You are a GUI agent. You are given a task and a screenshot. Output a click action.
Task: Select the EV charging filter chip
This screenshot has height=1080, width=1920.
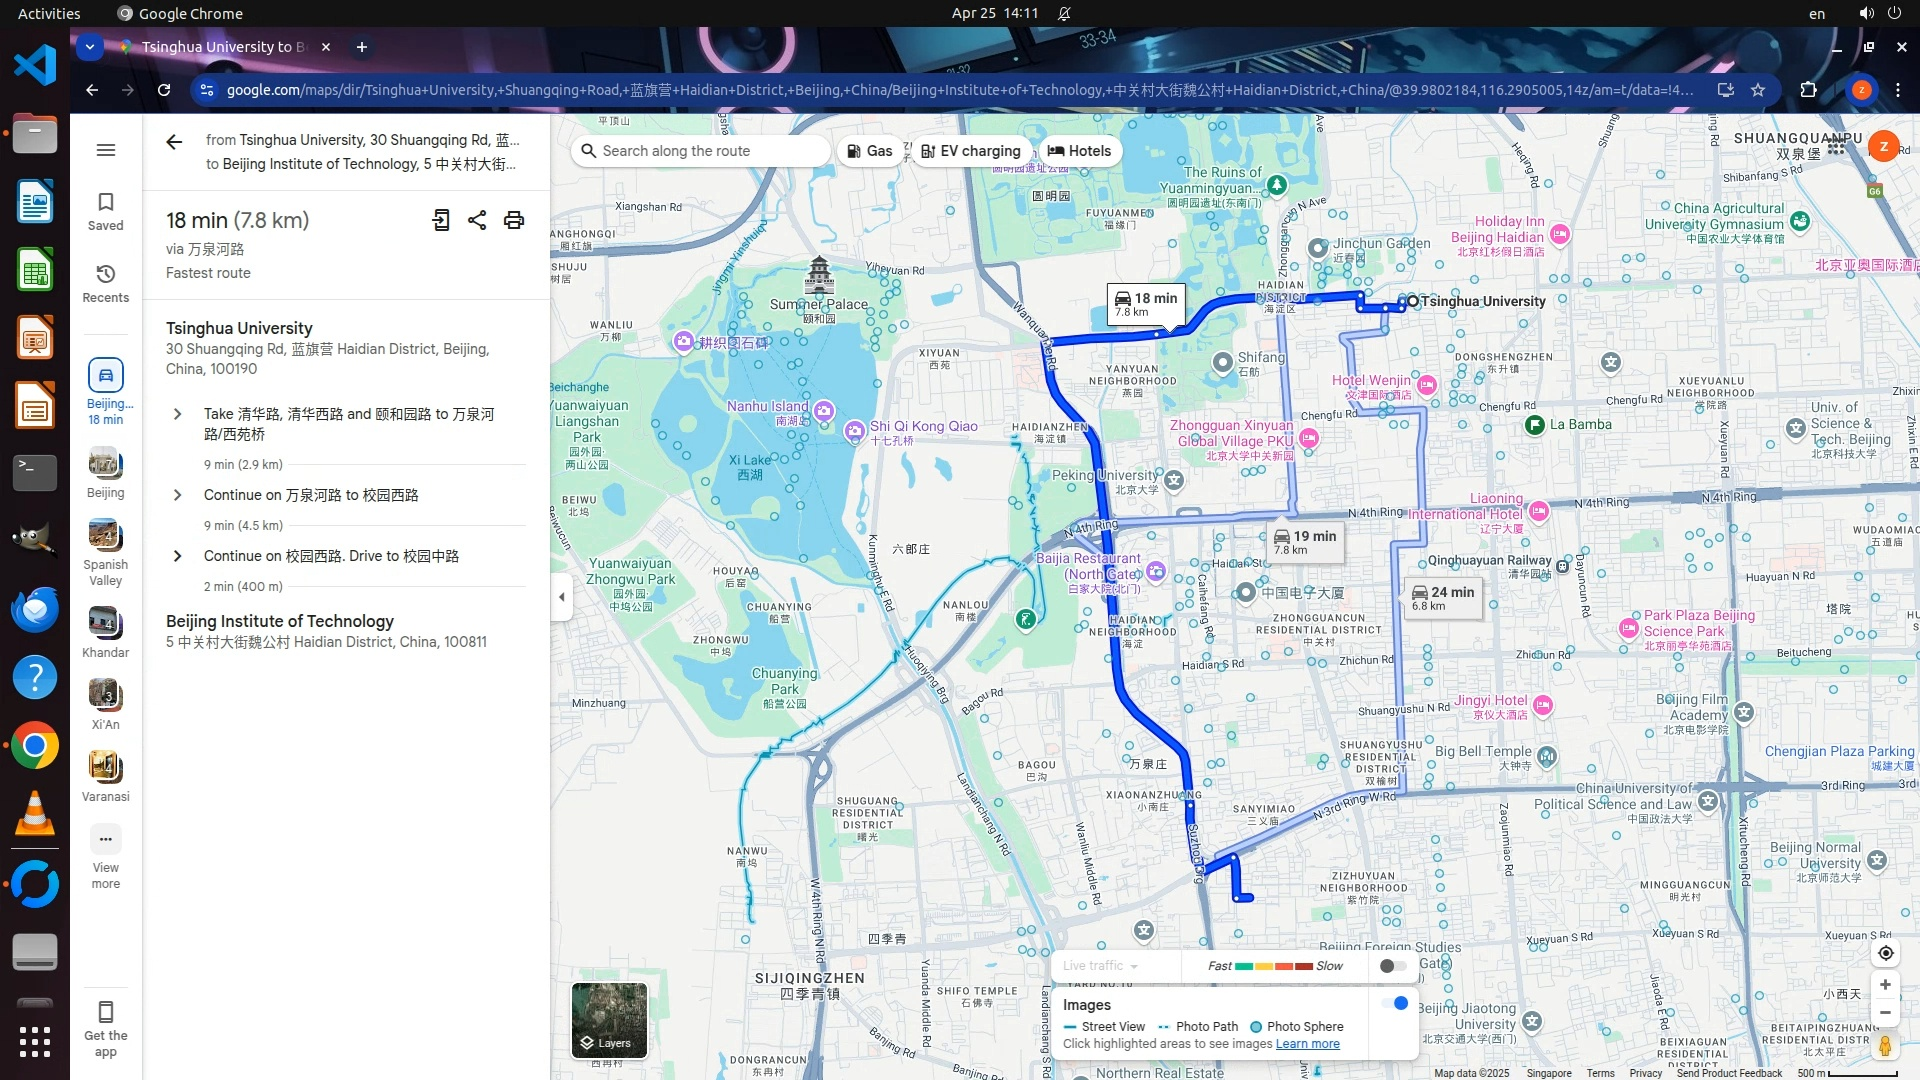point(971,151)
